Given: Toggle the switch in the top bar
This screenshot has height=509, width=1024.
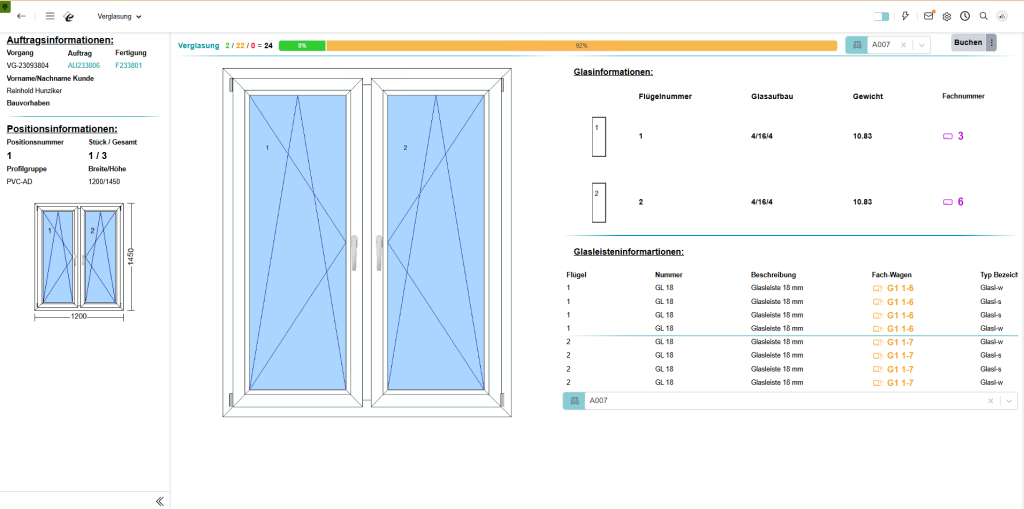Looking at the screenshot, I should point(881,16).
